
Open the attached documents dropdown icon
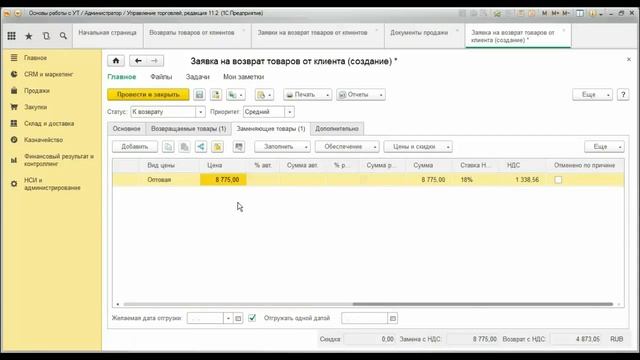264,95
